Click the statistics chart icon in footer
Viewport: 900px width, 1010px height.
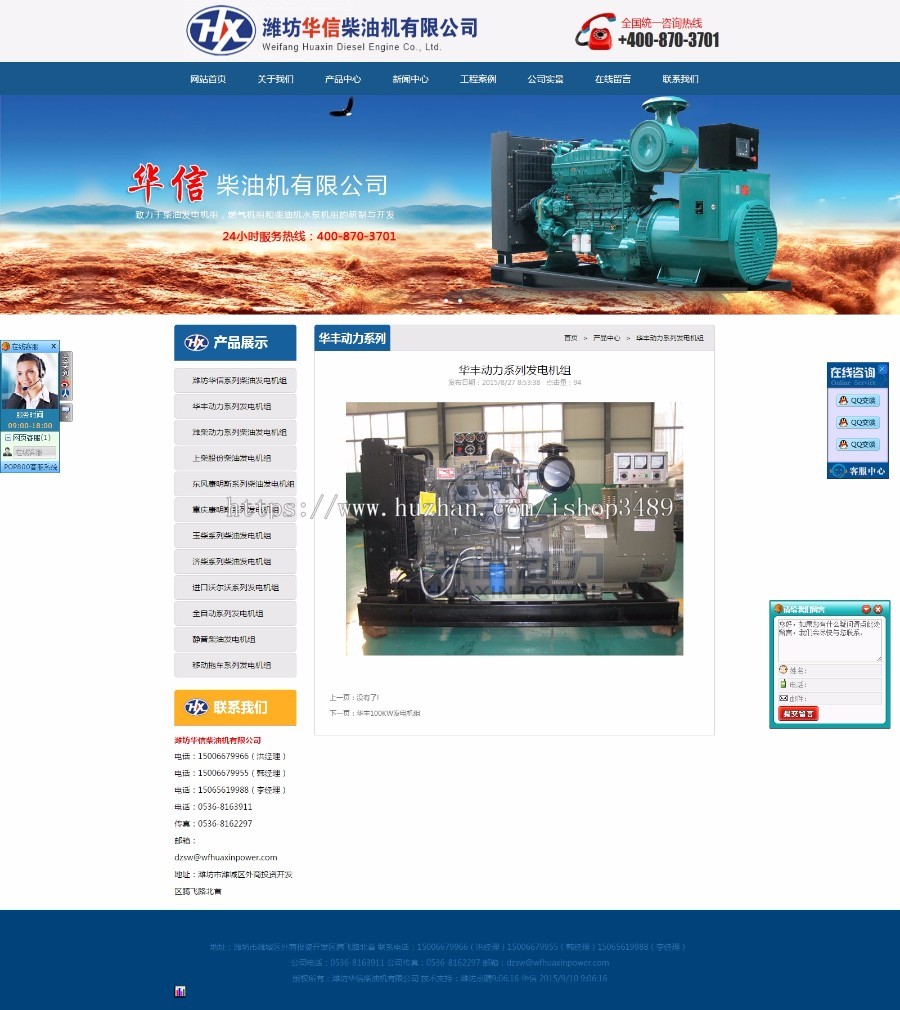(180, 991)
